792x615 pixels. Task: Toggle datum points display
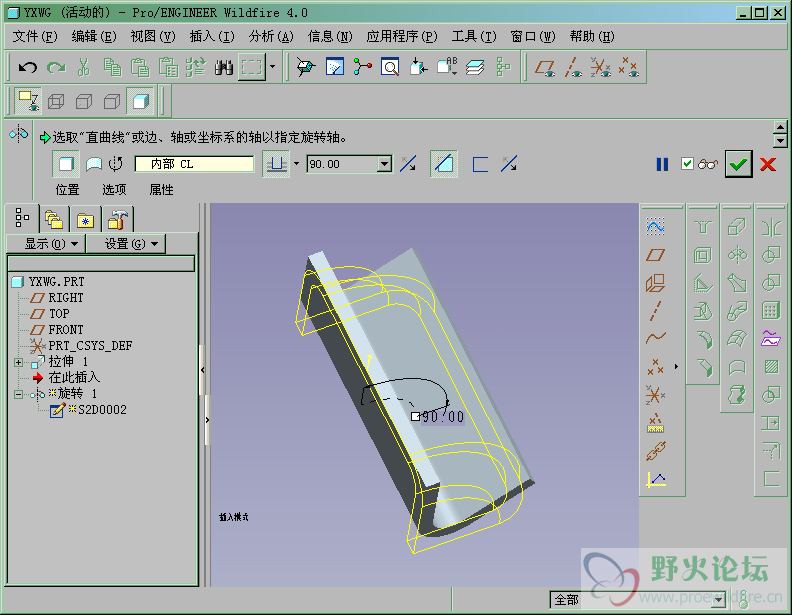pyautogui.click(x=629, y=67)
